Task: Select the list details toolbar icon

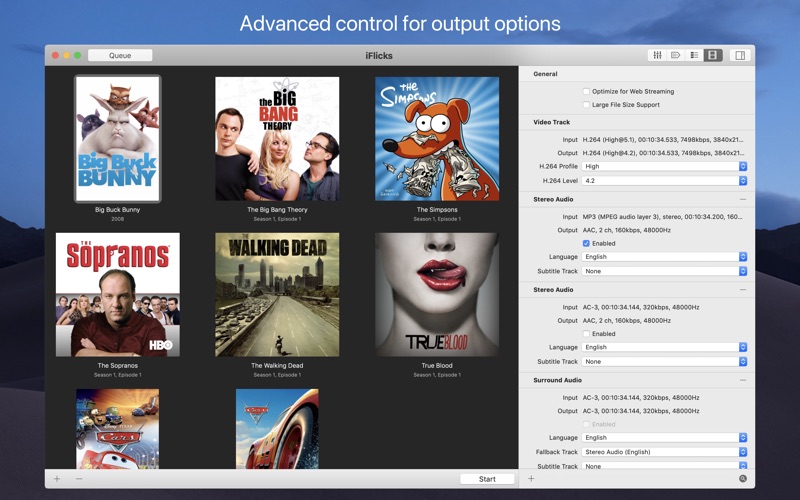Action: click(x=694, y=55)
